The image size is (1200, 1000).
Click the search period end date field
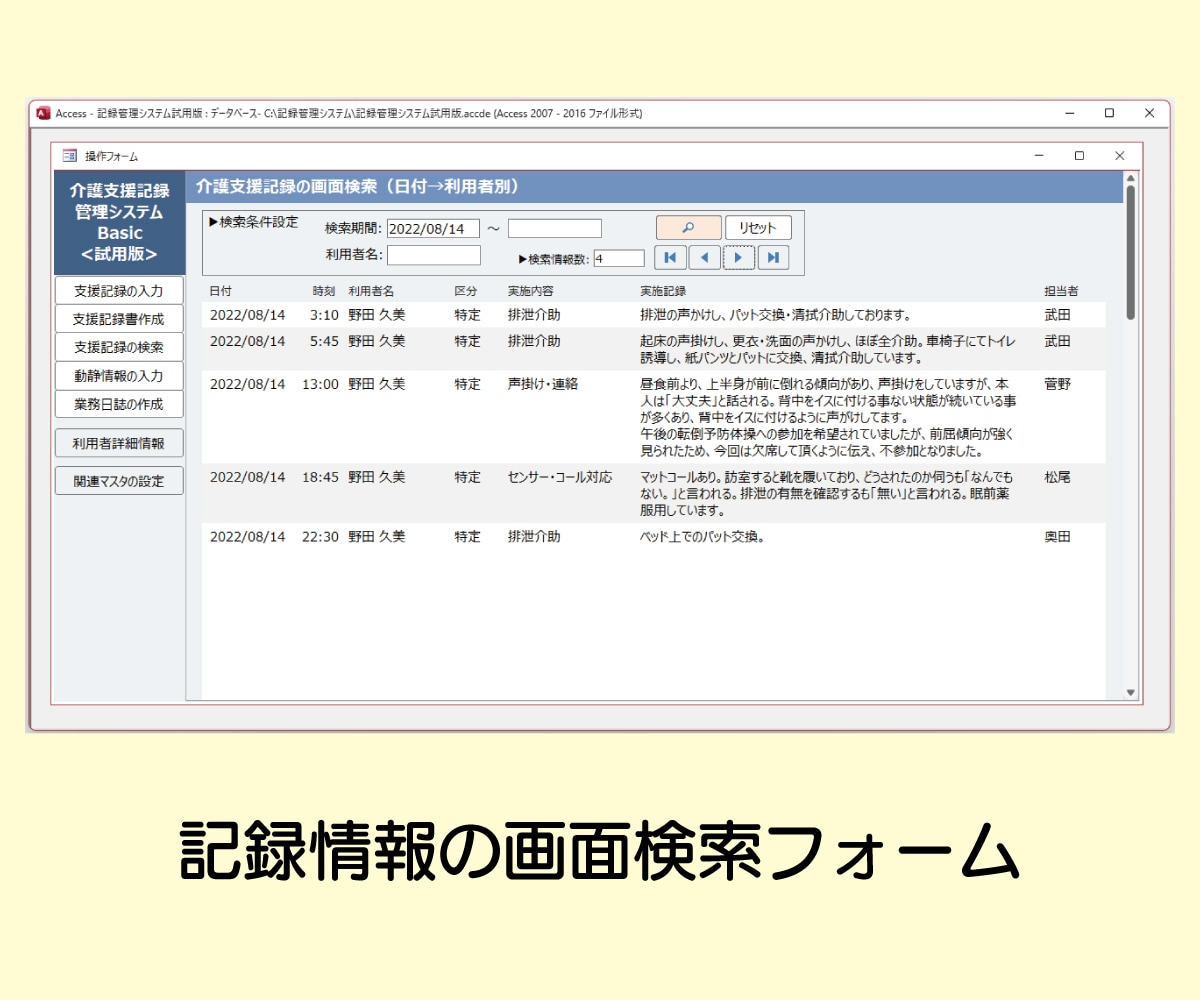pyautogui.click(x=555, y=229)
